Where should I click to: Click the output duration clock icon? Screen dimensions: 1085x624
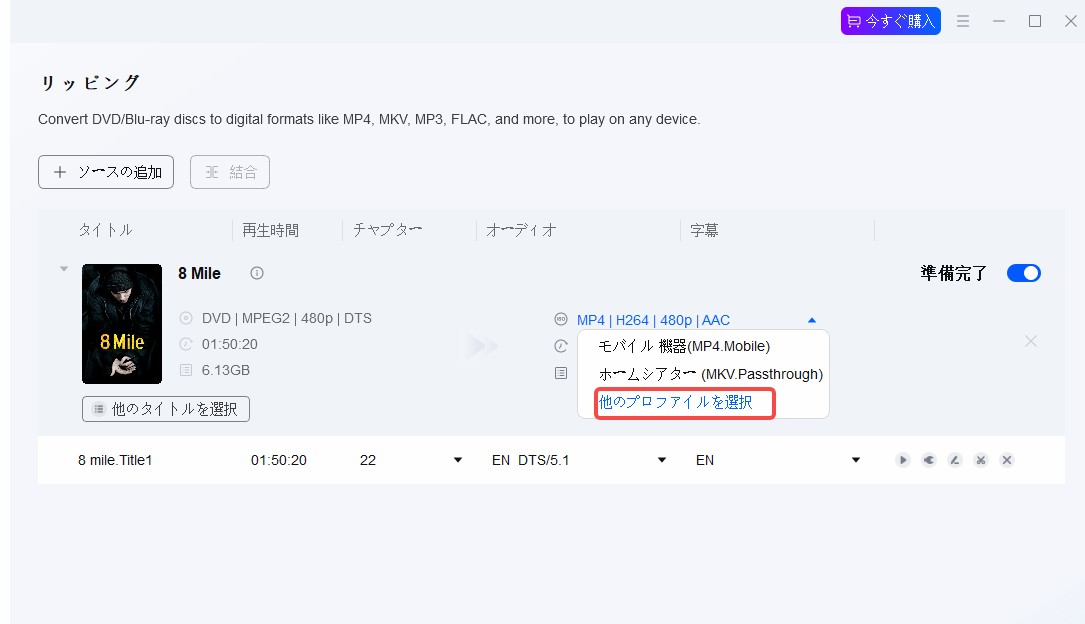(560, 346)
